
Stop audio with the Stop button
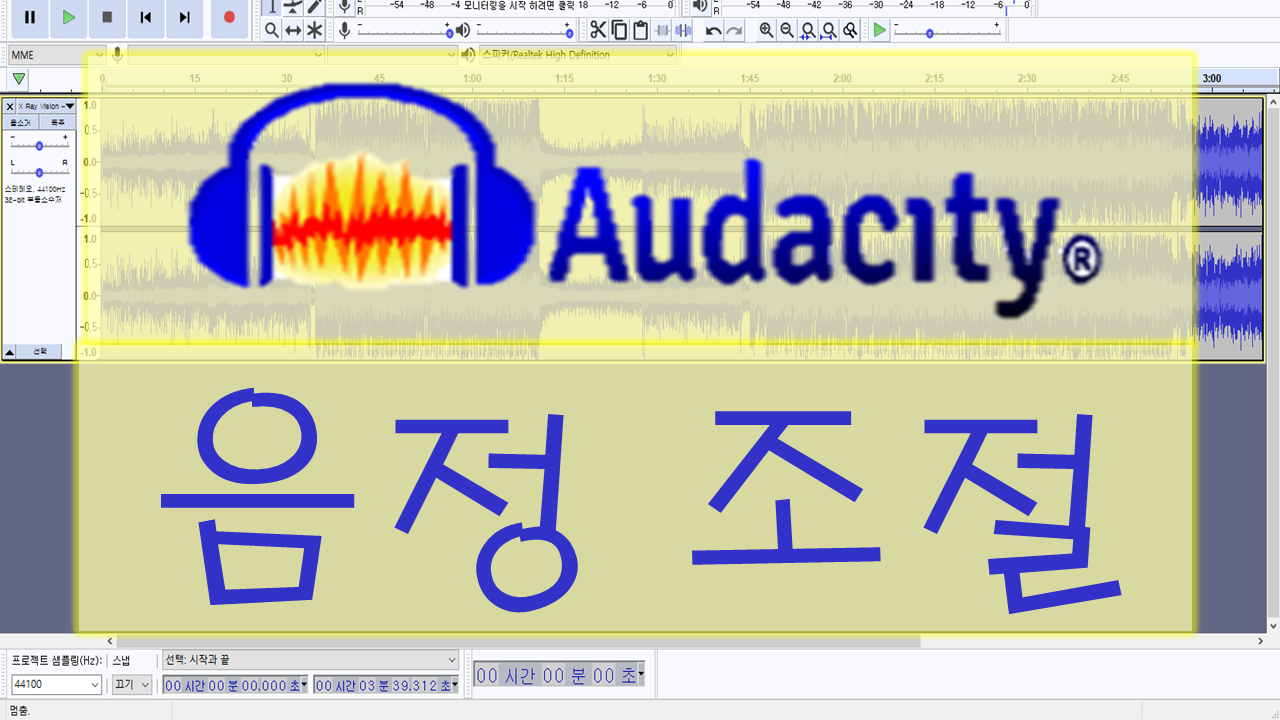[x=107, y=17]
